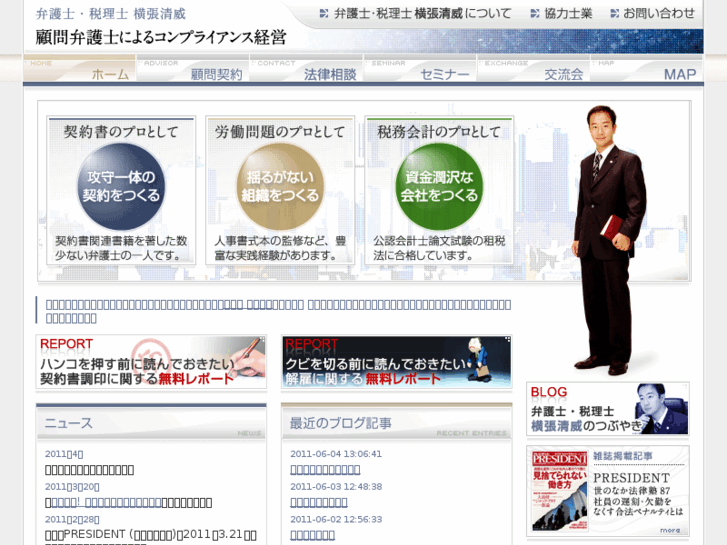Click the 税務会計のプロとして heading
The image size is (727, 545).
pyautogui.click(x=439, y=132)
